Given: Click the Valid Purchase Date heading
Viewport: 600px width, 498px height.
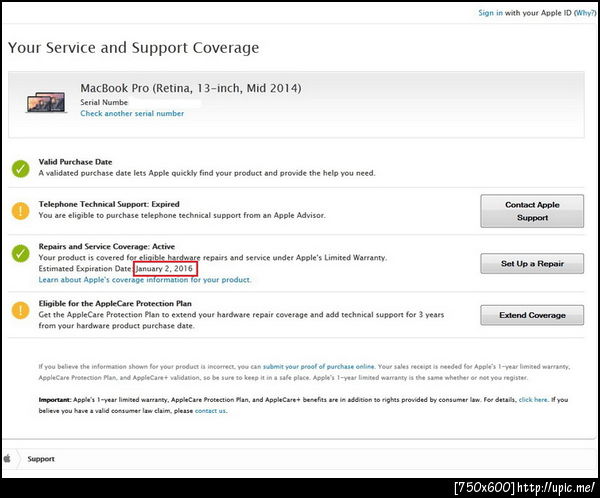Looking at the screenshot, I should [75, 162].
